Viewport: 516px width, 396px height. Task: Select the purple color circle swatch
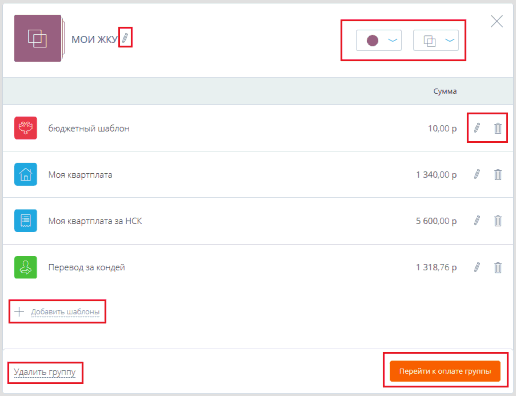coord(372,40)
